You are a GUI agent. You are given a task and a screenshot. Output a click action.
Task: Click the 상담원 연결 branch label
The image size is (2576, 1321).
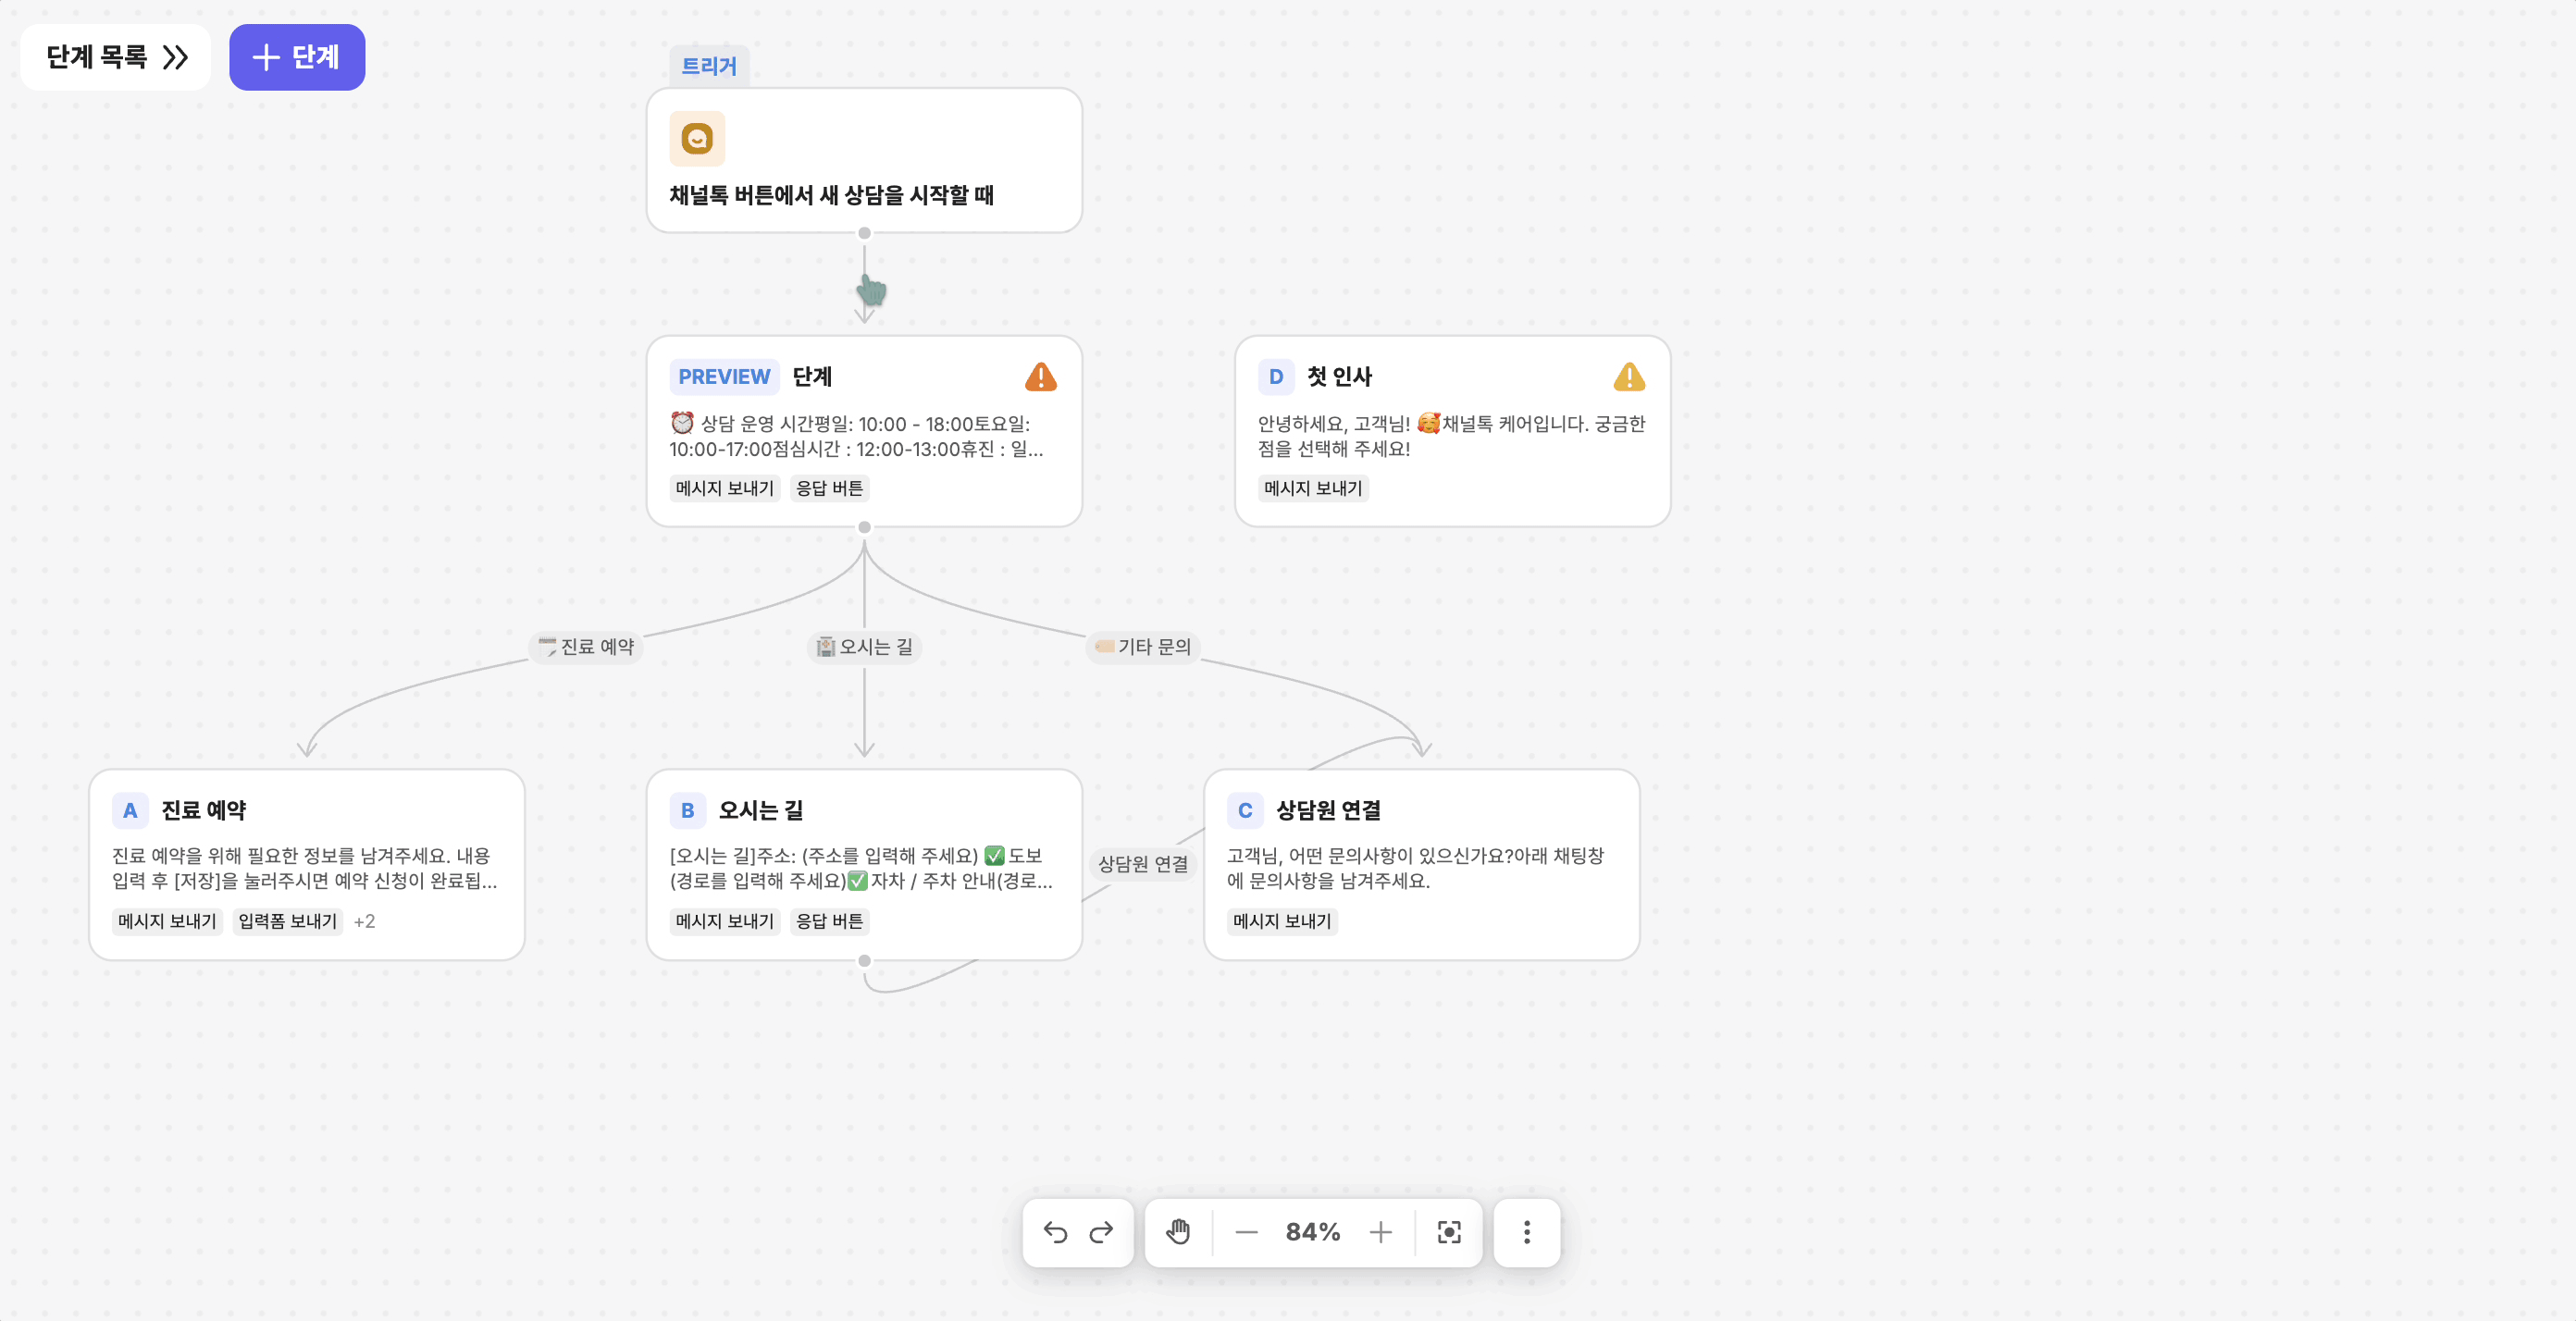pos(1143,864)
